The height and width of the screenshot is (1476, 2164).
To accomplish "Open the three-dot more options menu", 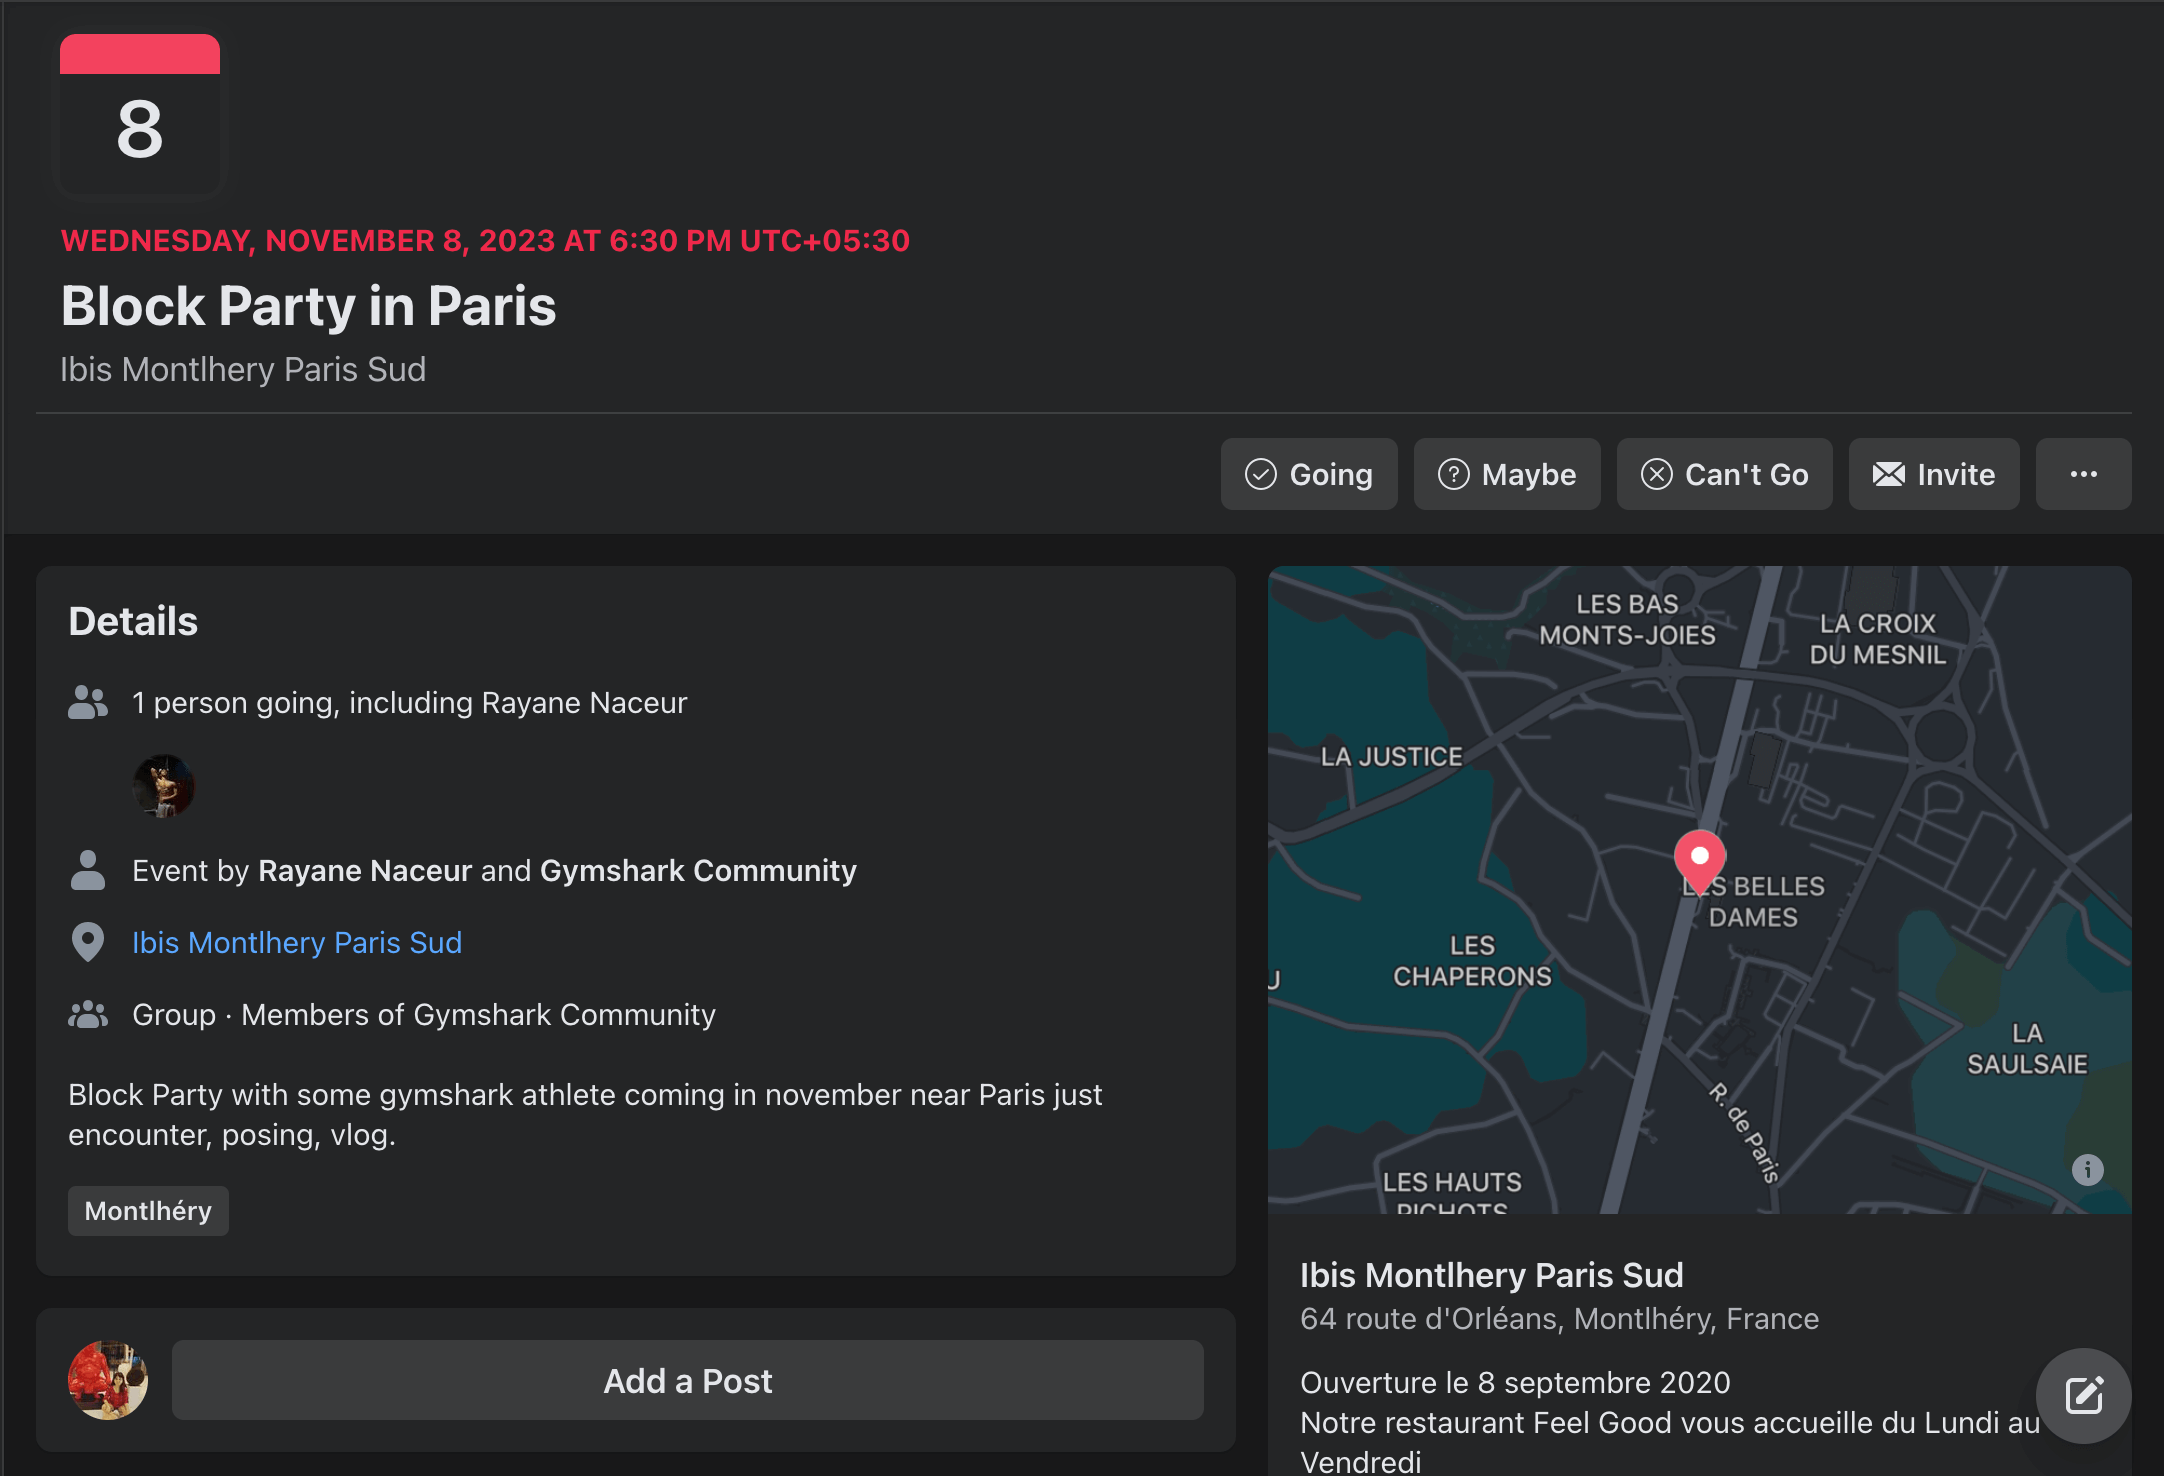I will click(2083, 474).
